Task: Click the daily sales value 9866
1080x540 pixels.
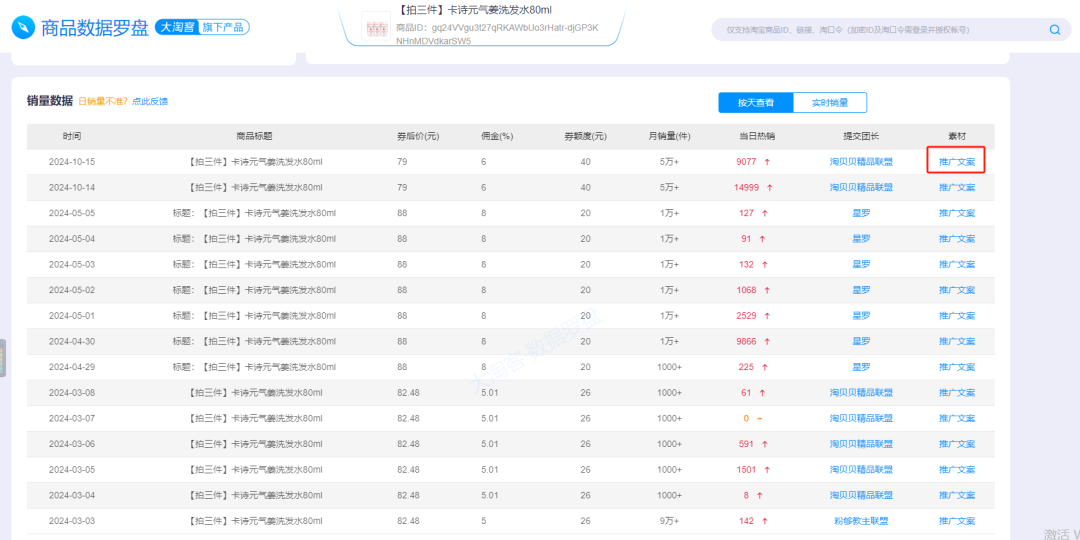Action: pyautogui.click(x=747, y=341)
